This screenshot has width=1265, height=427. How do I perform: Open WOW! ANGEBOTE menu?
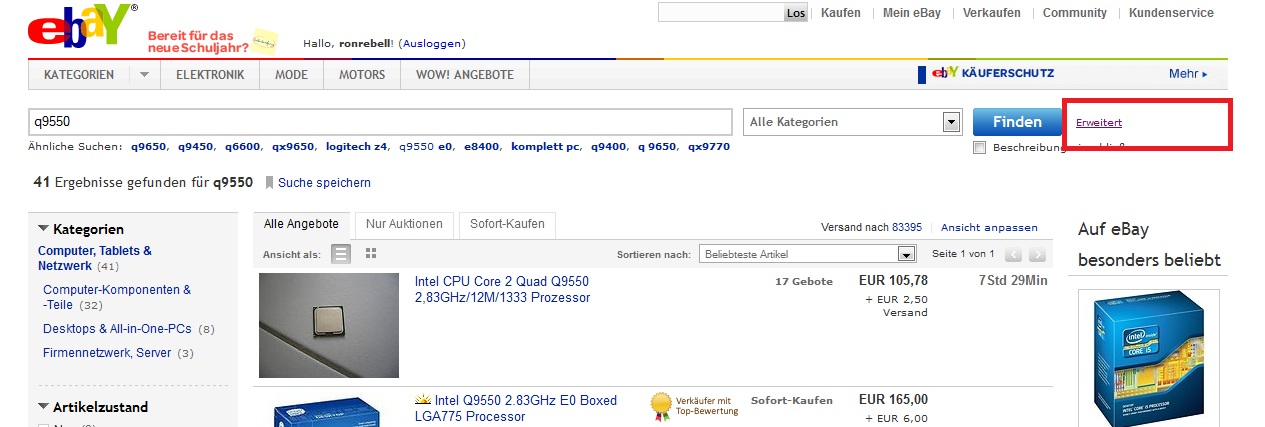465,75
